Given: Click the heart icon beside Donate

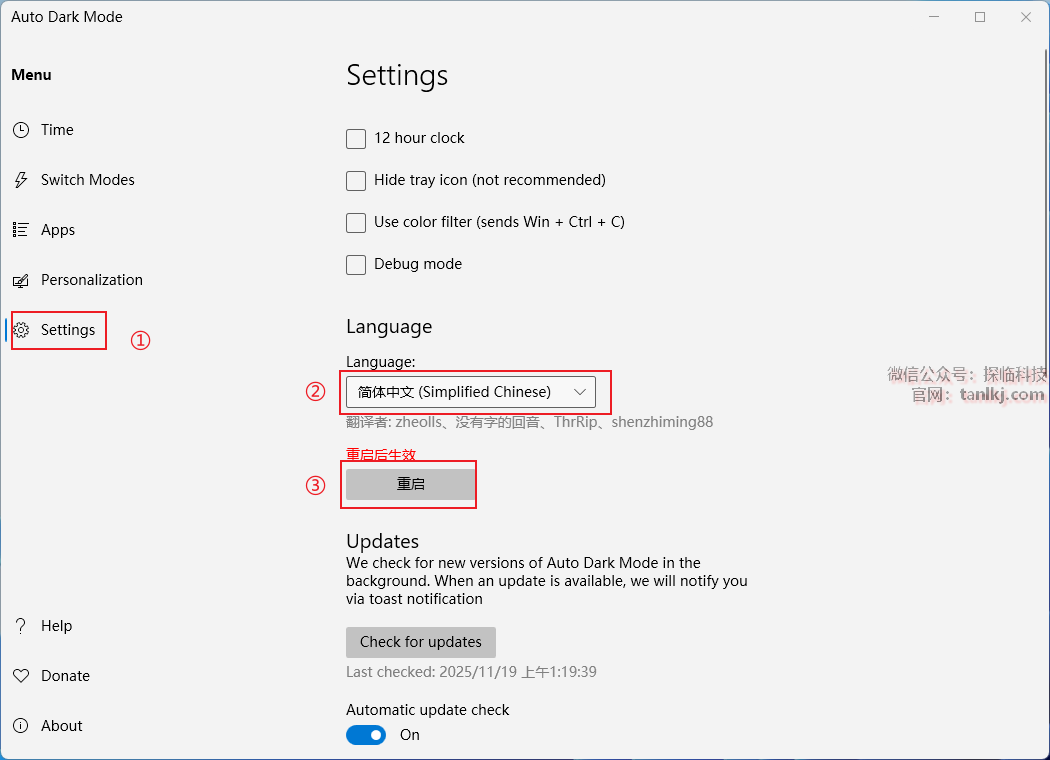Looking at the screenshot, I should tap(21, 676).
